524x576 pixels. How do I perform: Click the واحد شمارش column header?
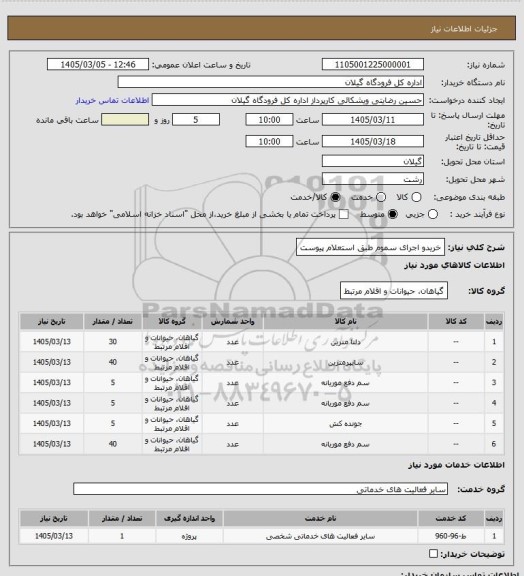point(233,321)
